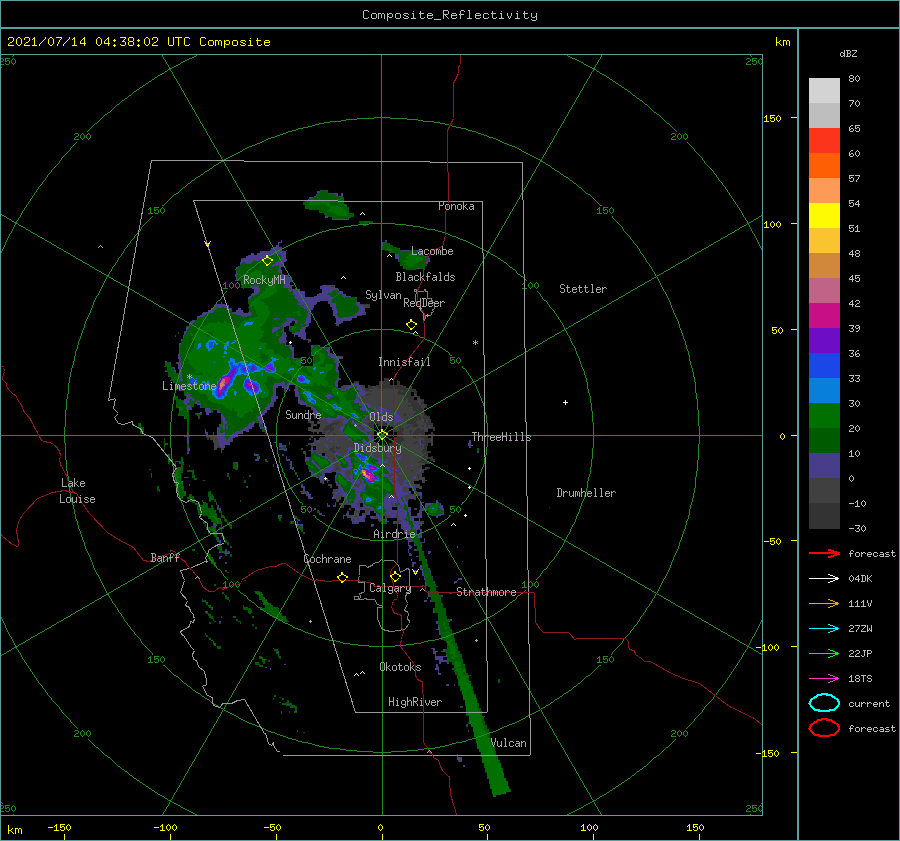Pick the purple 36-39 dBZ color swatch
900x841 pixels.
click(x=824, y=341)
